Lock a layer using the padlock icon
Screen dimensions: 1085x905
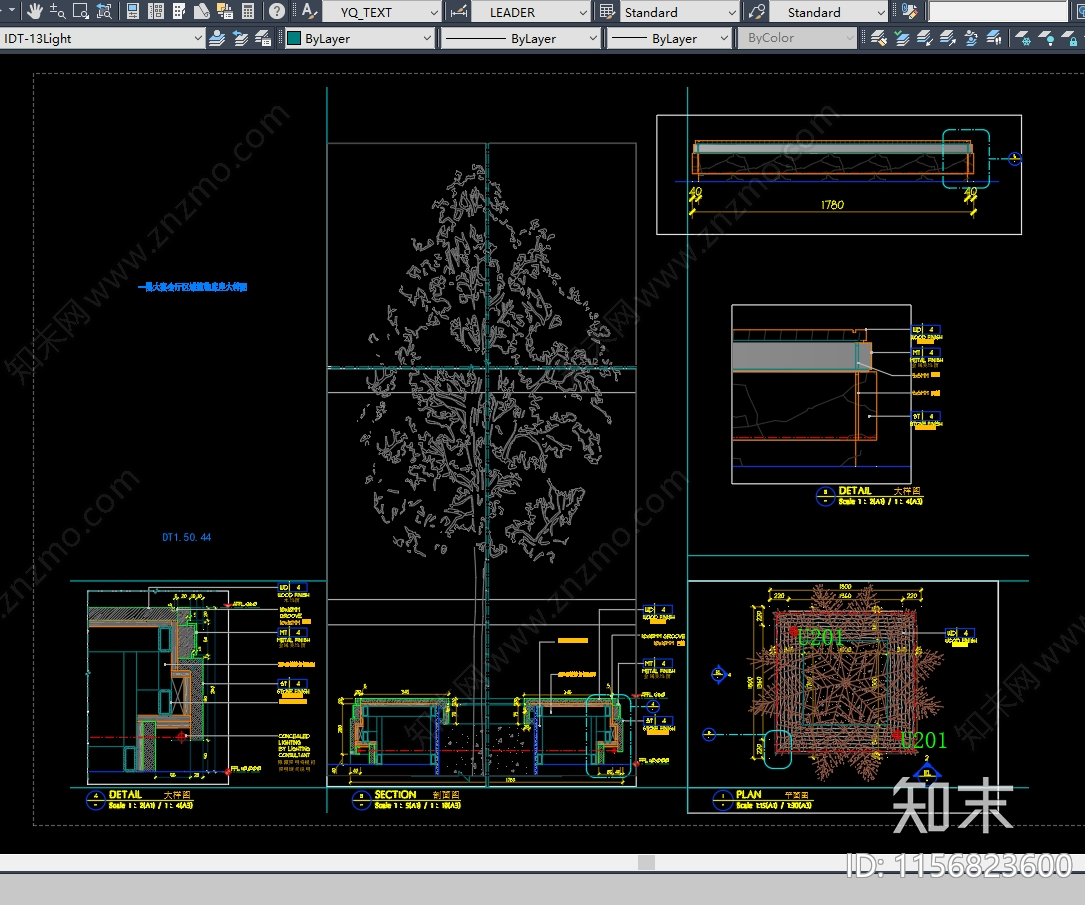tap(1071, 38)
